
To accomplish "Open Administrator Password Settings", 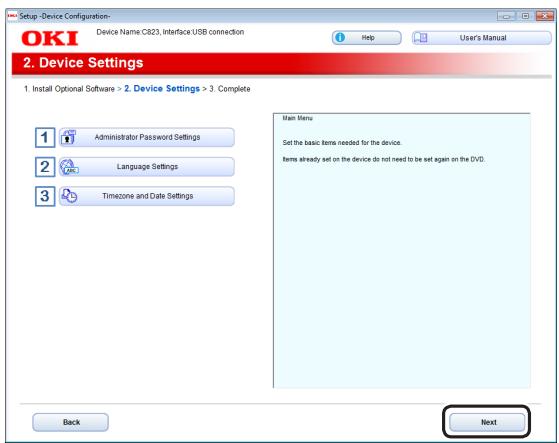I will 147,137.
